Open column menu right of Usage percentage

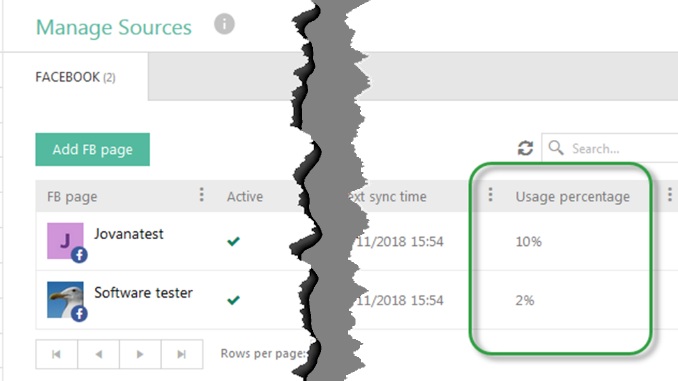click(x=669, y=195)
